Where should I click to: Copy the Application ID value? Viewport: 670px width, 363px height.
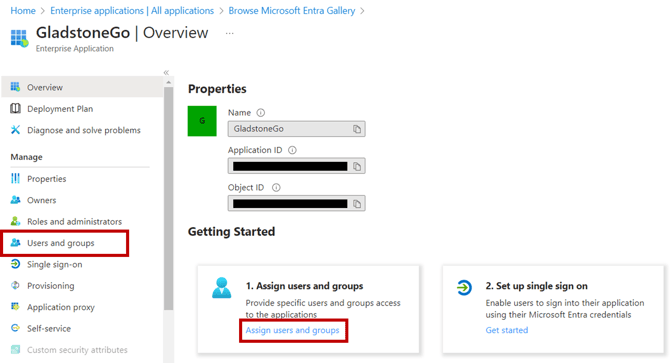357,166
